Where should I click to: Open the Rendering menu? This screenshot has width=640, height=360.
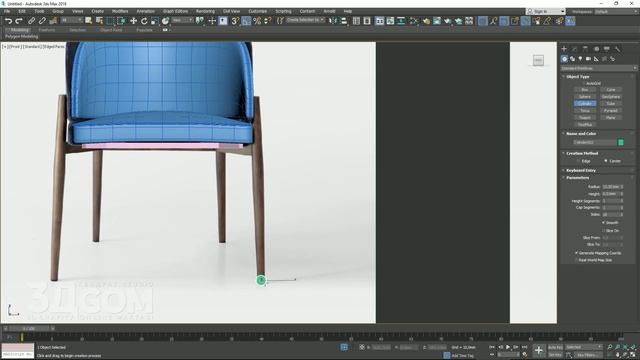205,11
